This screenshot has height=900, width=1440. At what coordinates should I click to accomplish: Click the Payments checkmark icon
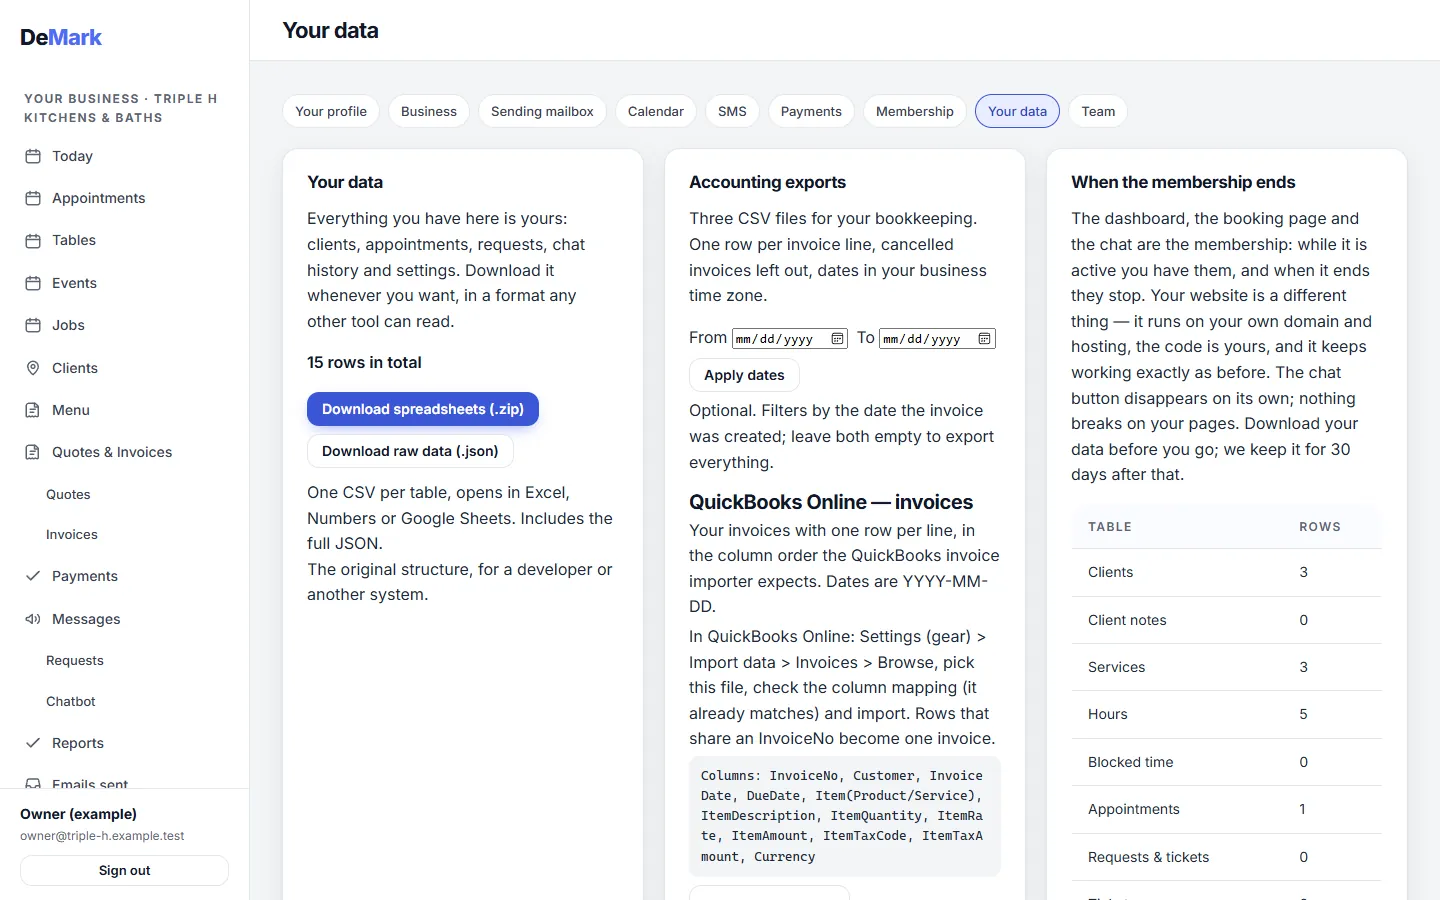(x=33, y=576)
